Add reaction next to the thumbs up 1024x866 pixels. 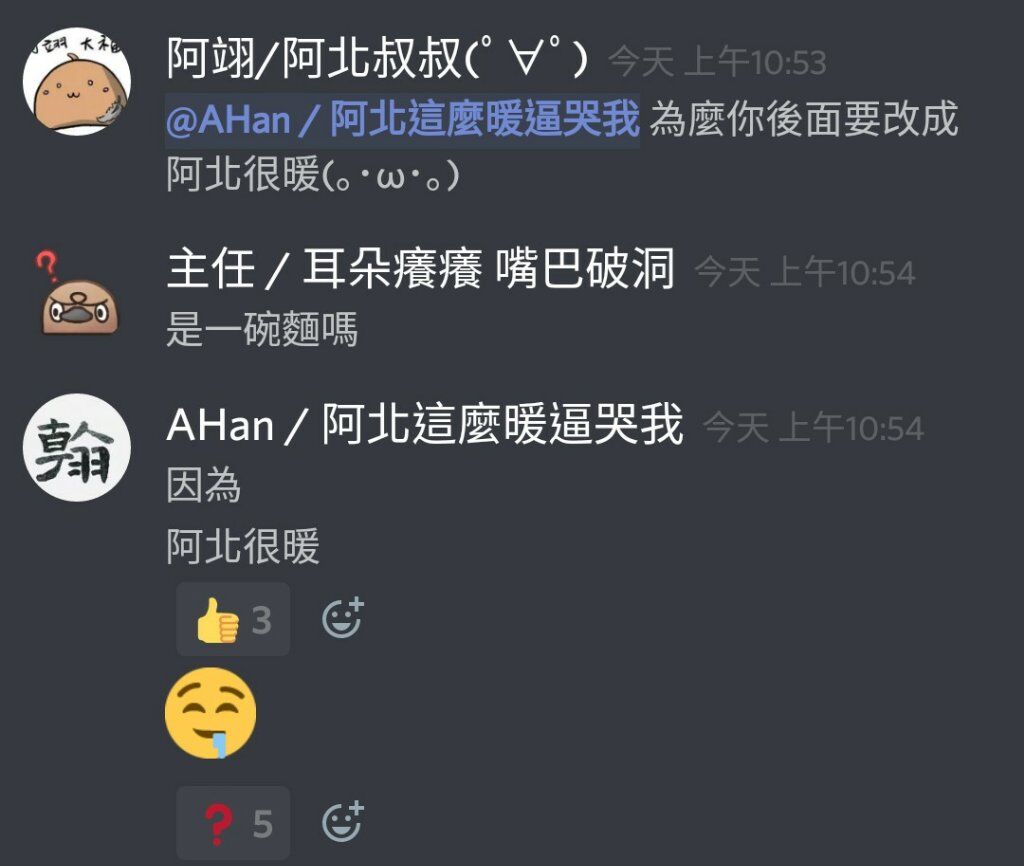tap(342, 618)
